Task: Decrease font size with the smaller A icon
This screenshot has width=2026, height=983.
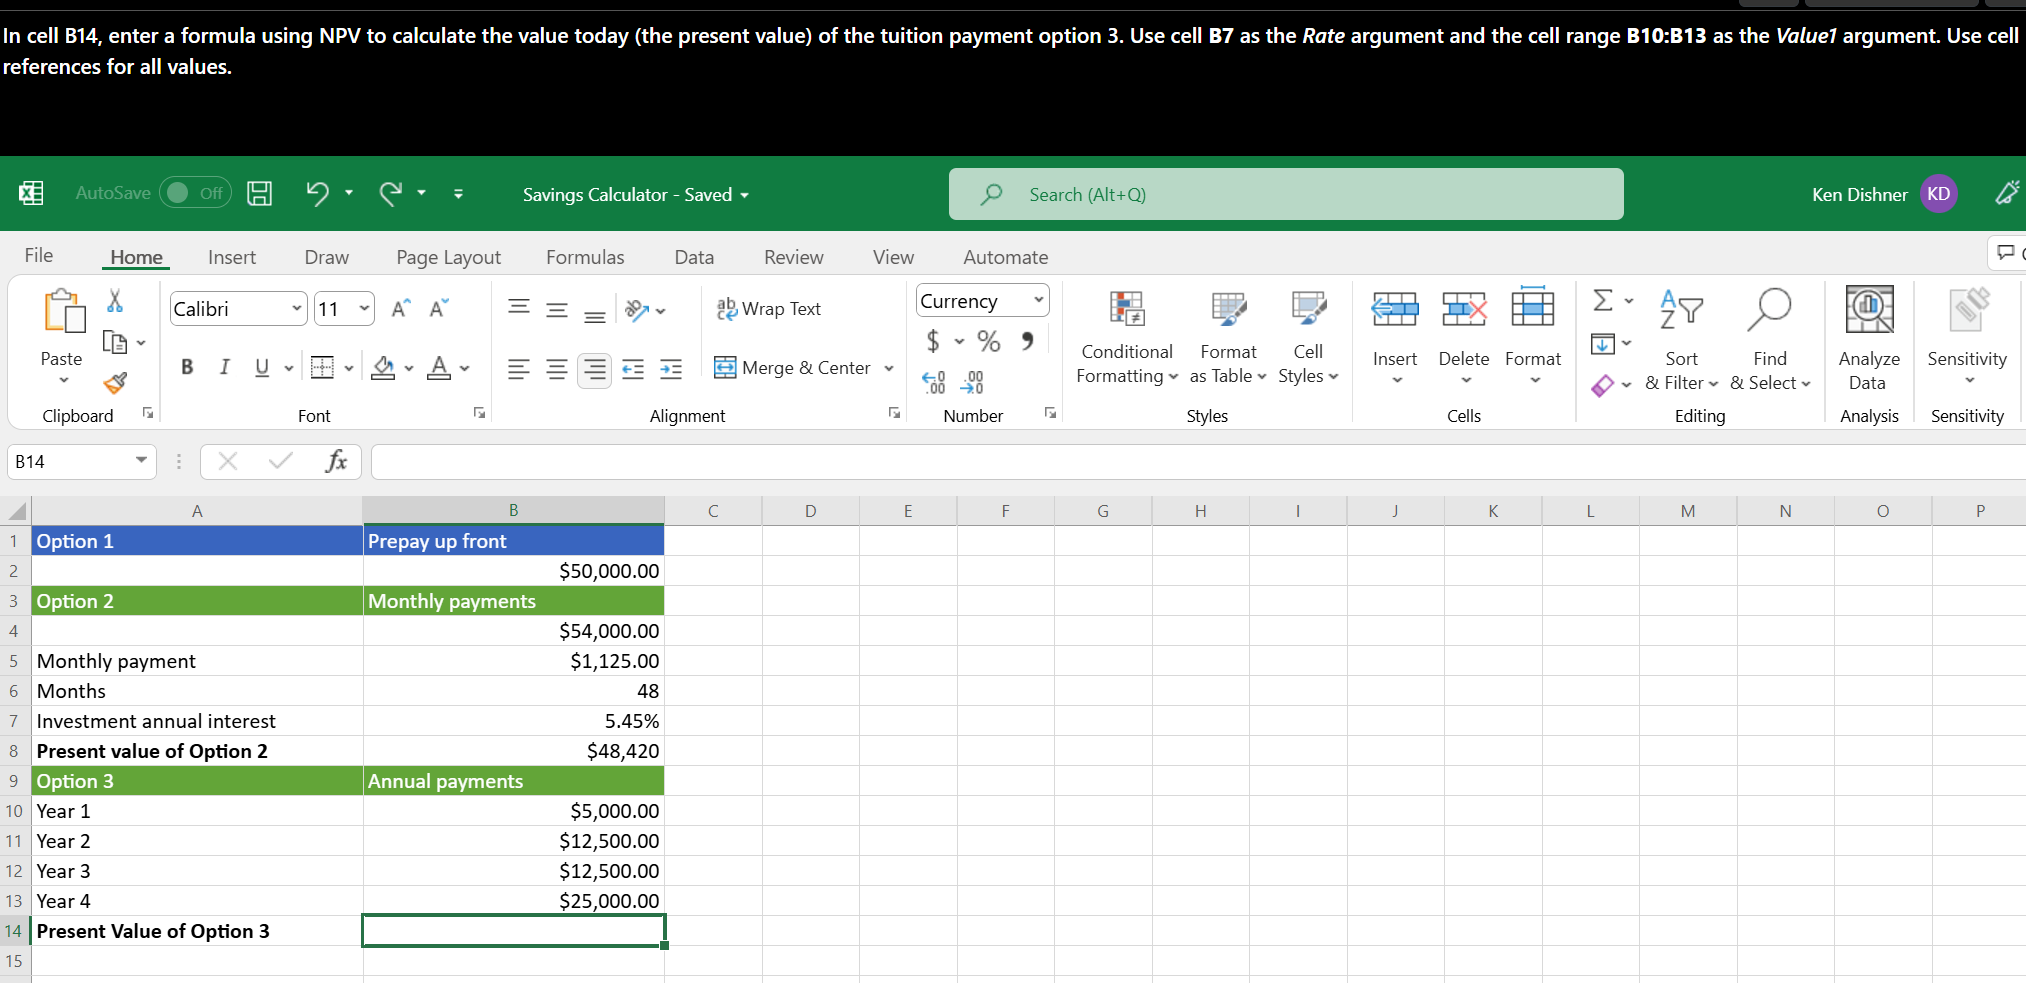Action: (438, 309)
